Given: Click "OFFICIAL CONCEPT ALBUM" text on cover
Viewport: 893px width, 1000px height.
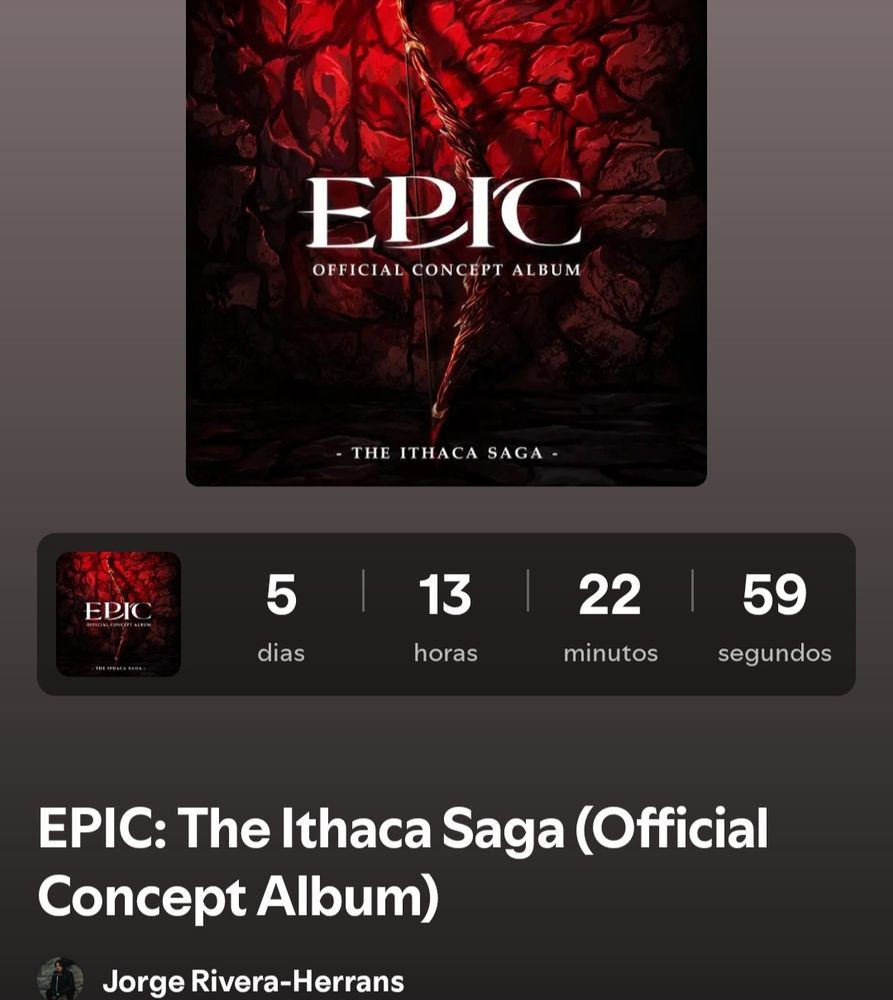Looking at the screenshot, I should [x=446, y=270].
